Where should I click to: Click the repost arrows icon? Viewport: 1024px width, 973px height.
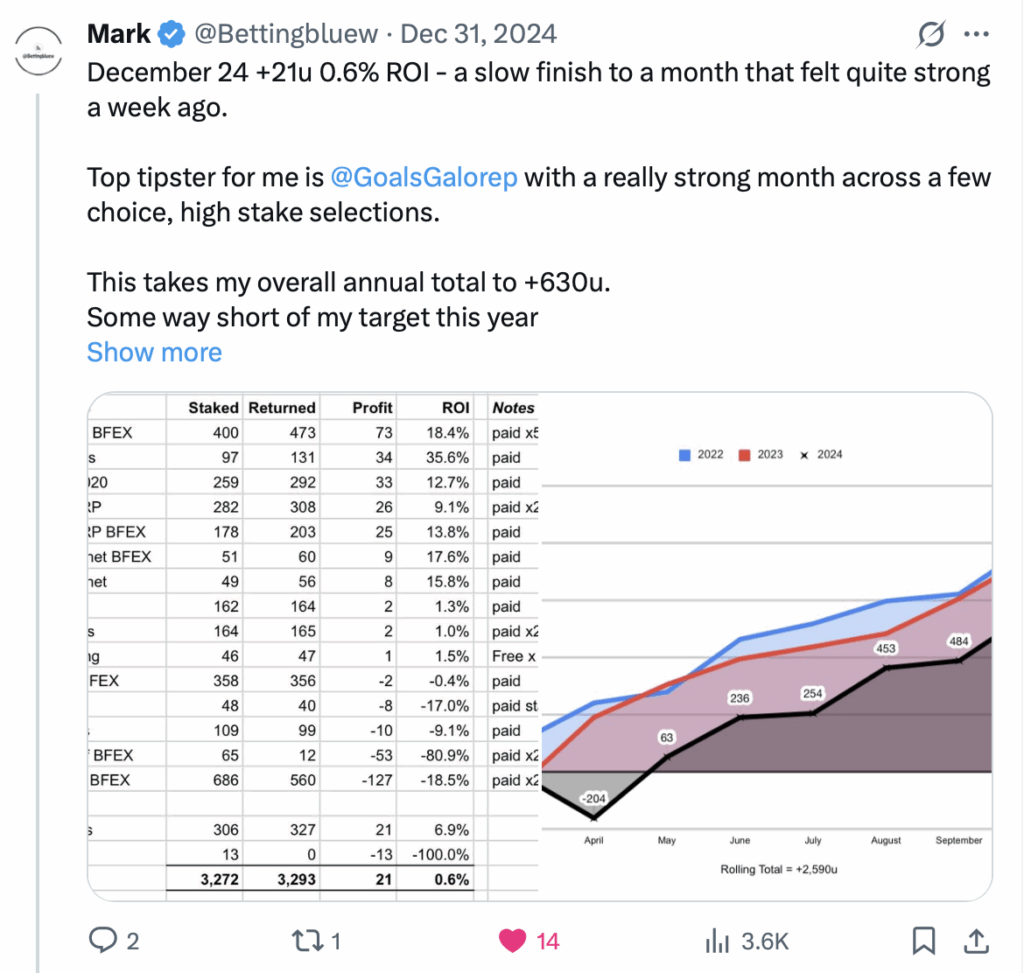tap(307, 941)
